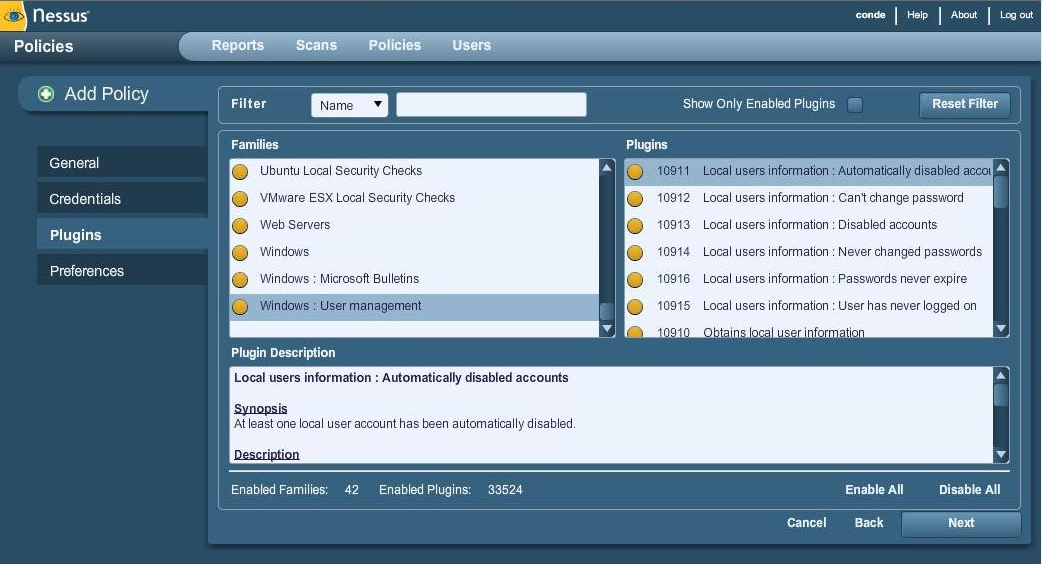The width and height of the screenshot is (1042, 564).
Task: Toggle status circle for Web Servers family
Action: (x=240, y=226)
